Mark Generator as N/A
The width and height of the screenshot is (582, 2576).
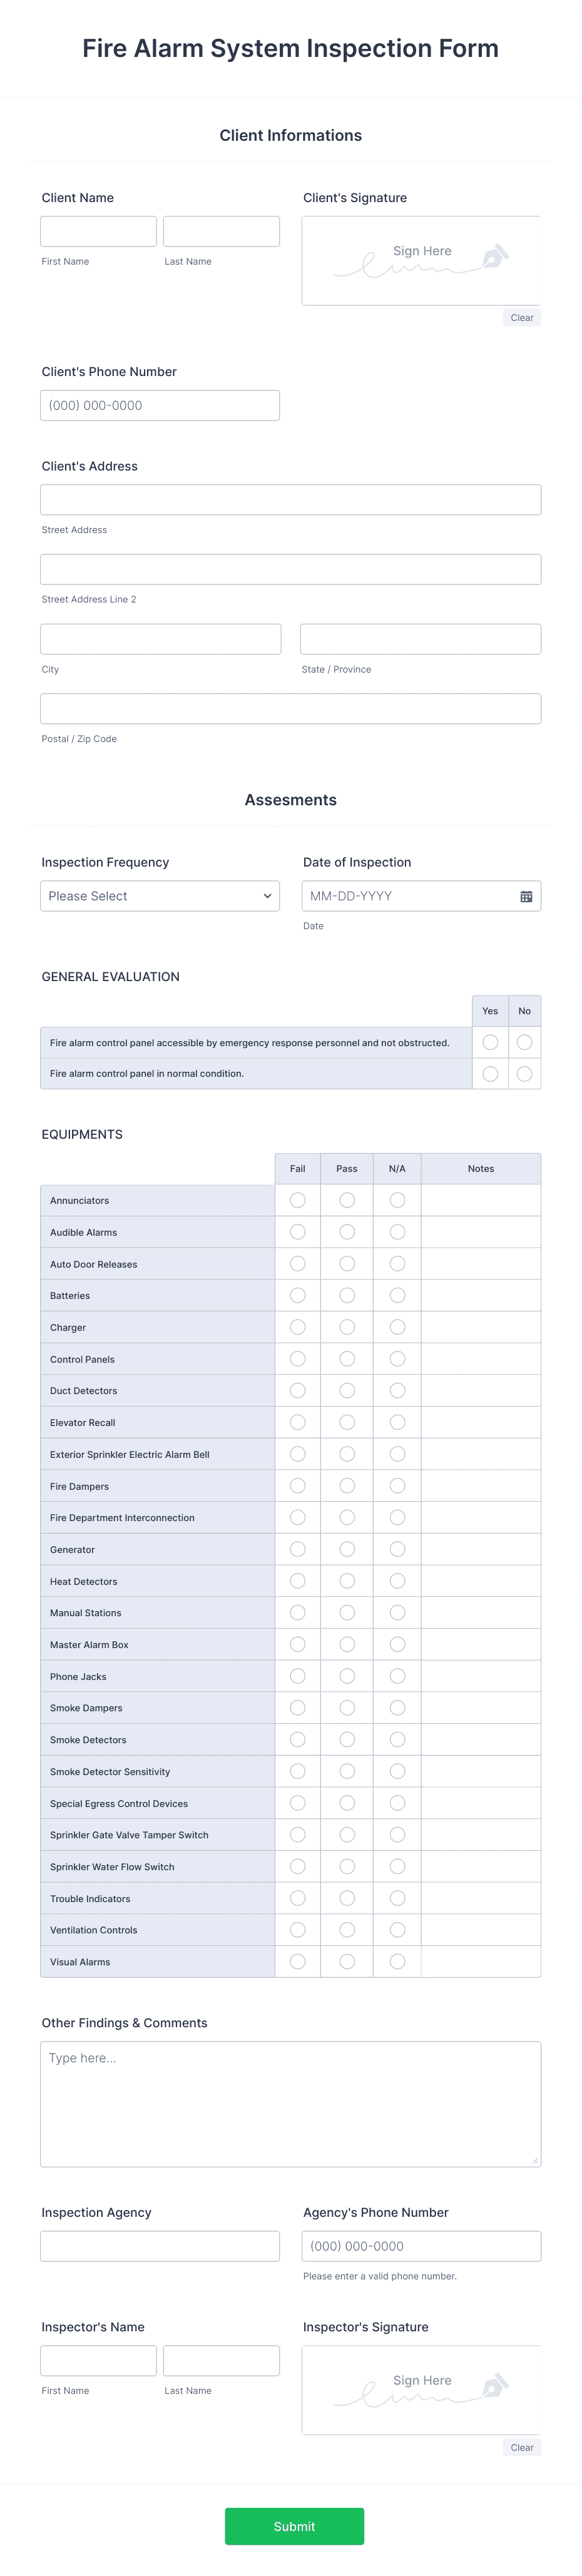click(397, 1548)
